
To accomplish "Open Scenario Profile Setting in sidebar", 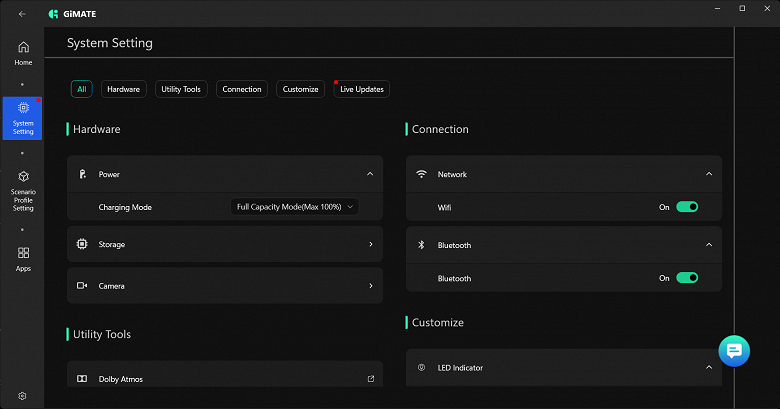I will point(23,190).
